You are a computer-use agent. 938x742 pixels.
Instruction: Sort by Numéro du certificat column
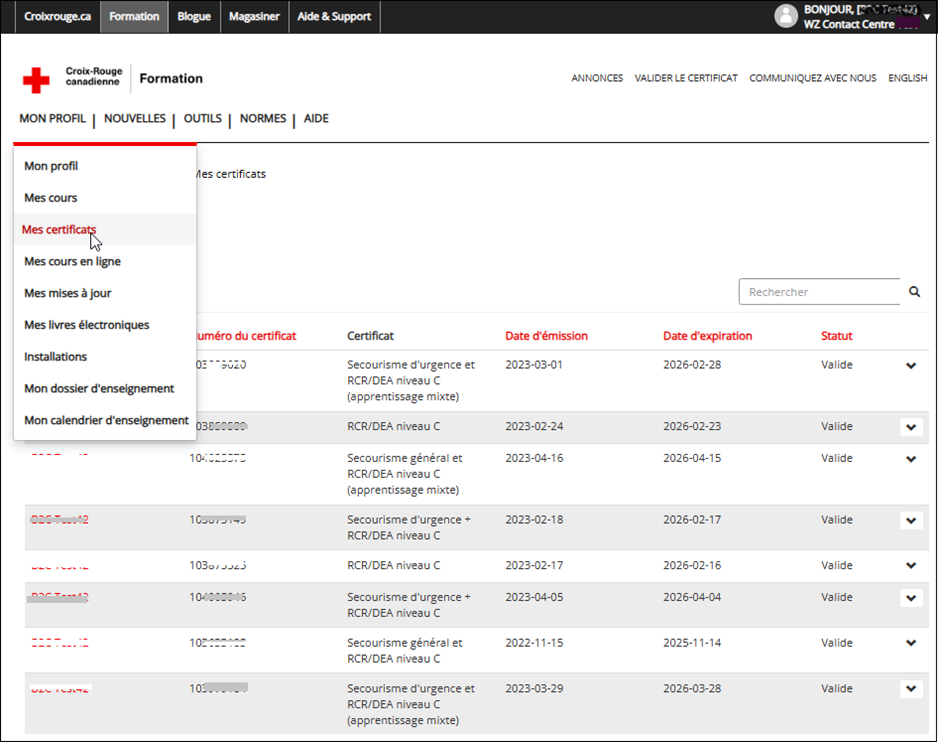[x=246, y=336]
